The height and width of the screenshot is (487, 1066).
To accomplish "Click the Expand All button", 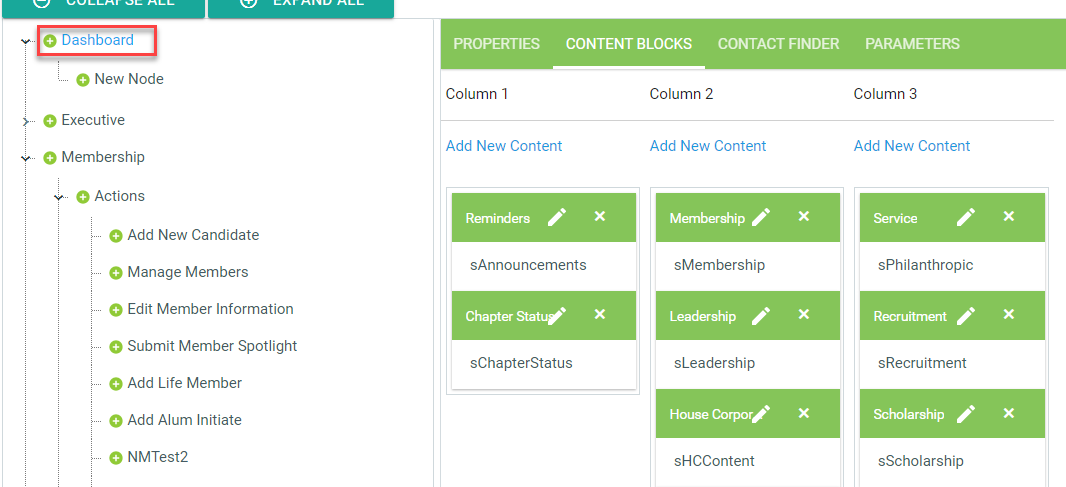I will [x=301, y=4].
